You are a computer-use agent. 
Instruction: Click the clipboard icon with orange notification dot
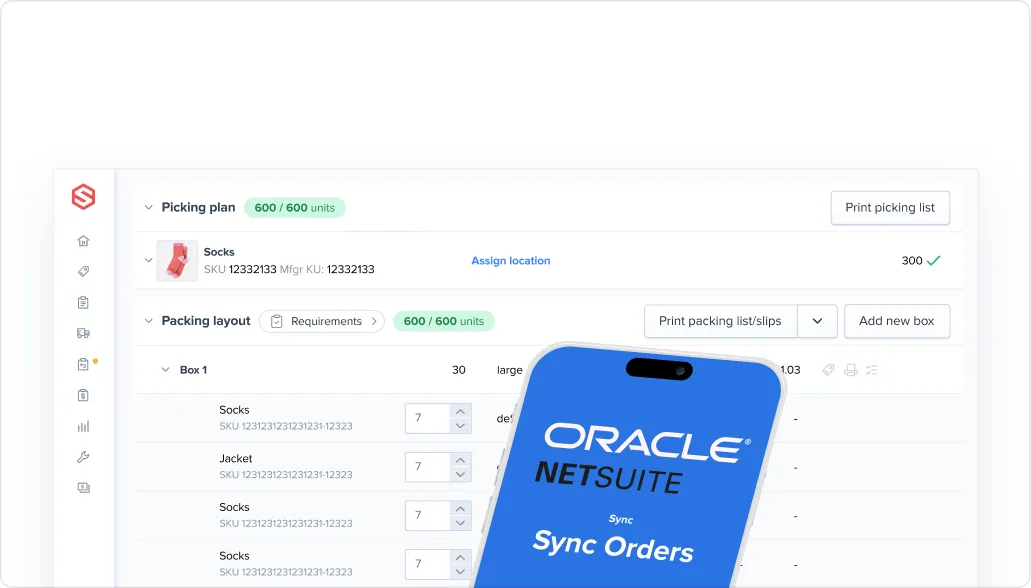tap(83, 364)
